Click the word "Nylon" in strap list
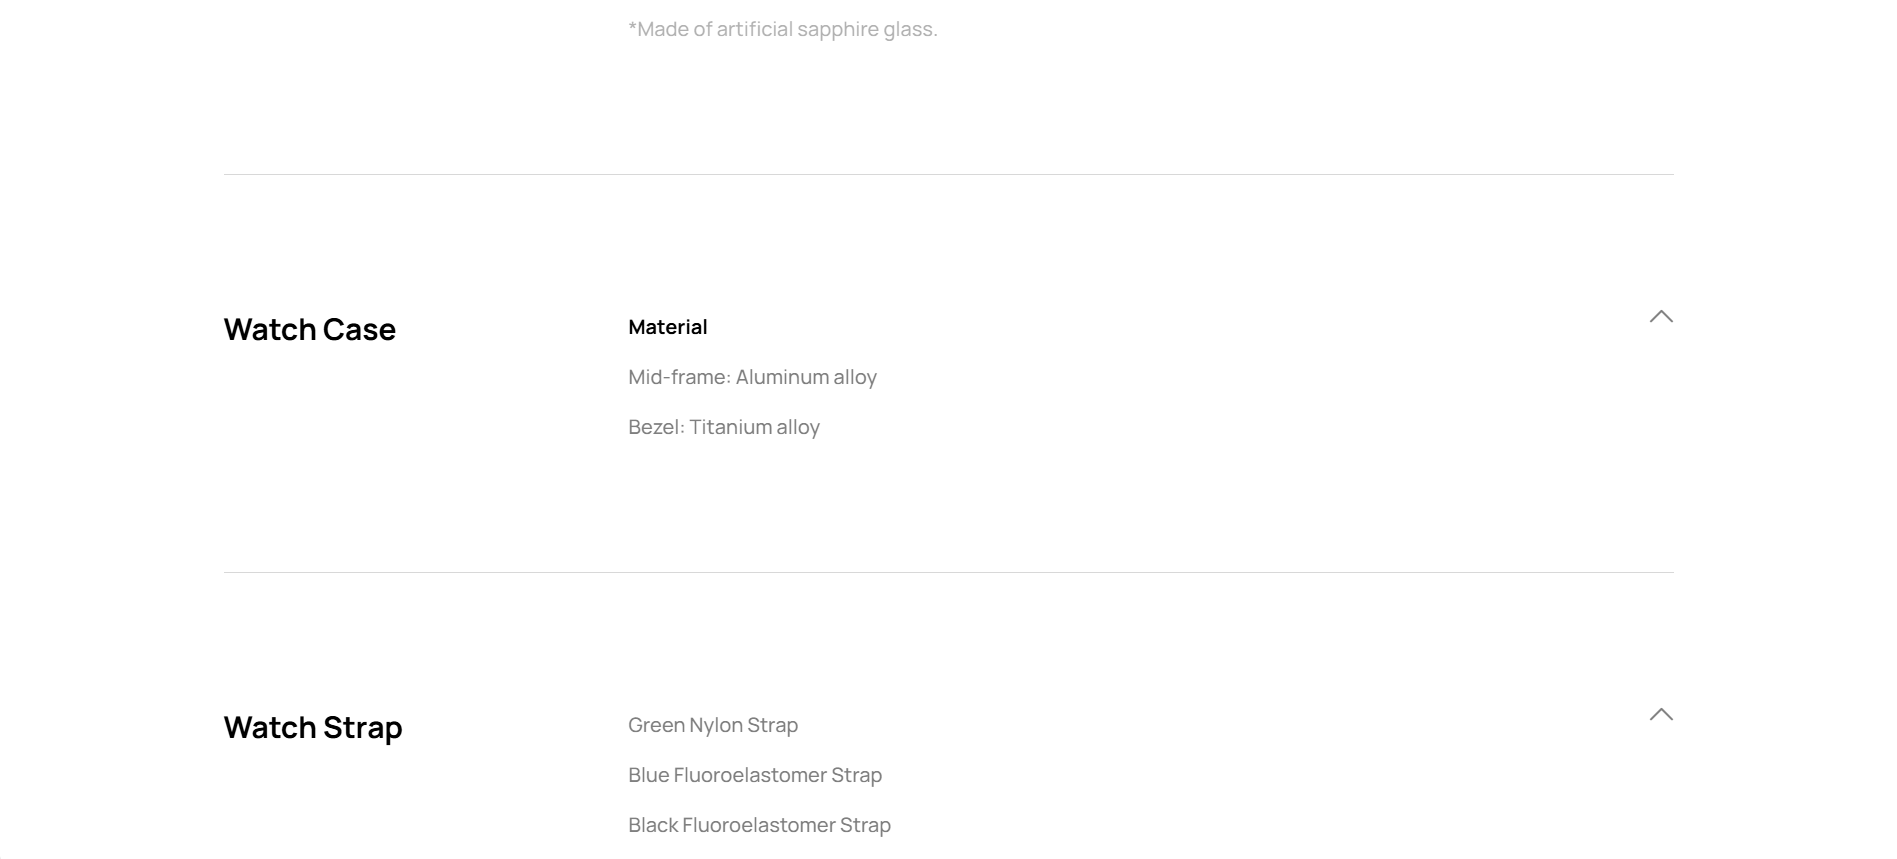The height and width of the screenshot is (859, 1897). click(x=716, y=726)
